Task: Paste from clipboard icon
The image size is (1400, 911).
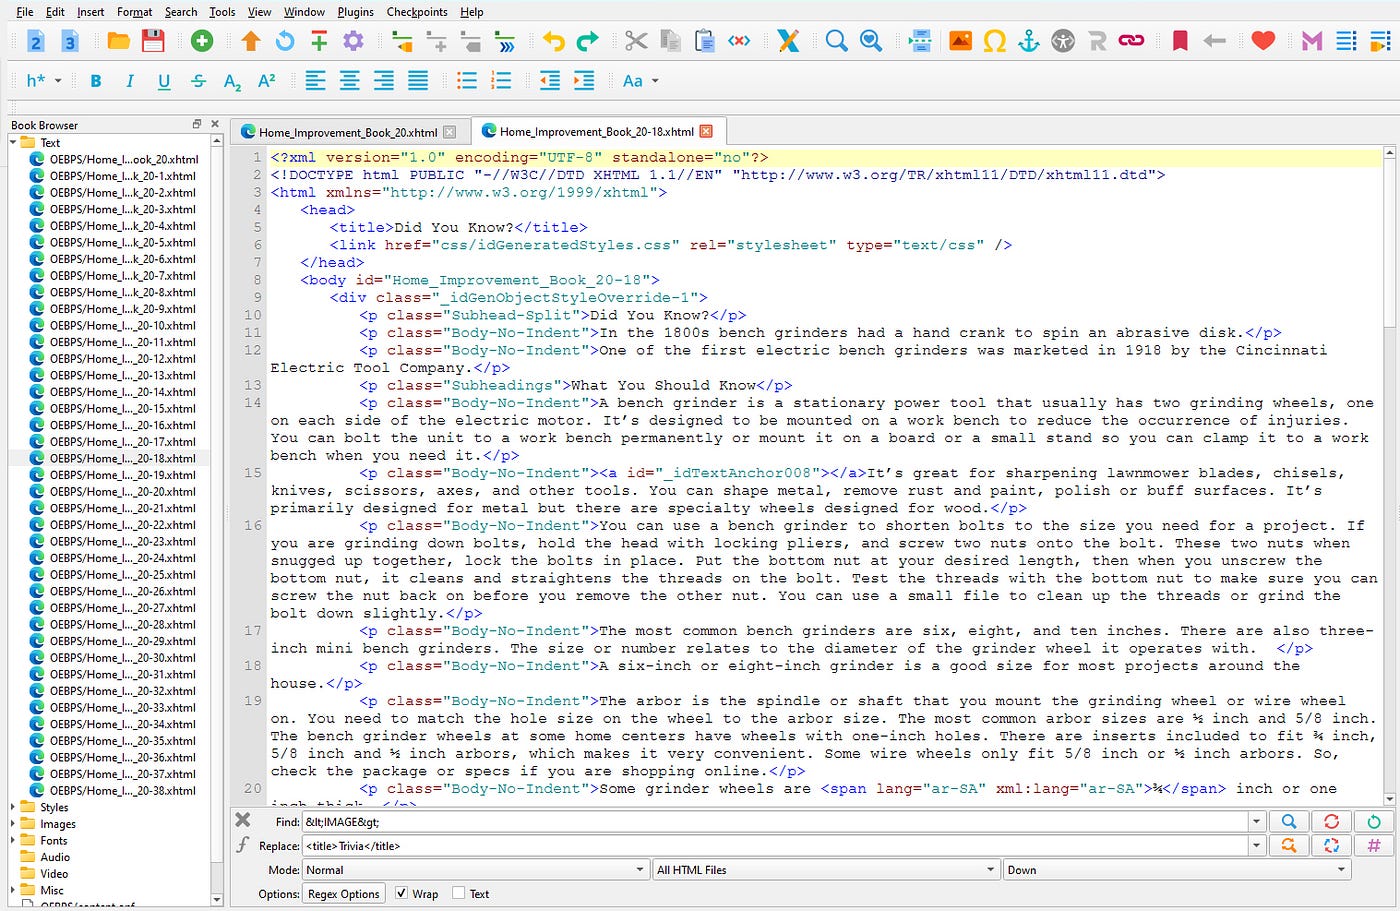Action: pyautogui.click(x=705, y=41)
